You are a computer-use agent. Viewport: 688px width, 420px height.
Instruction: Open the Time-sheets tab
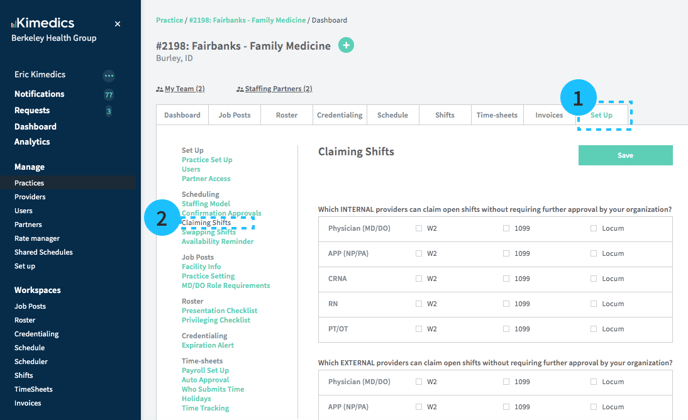coord(496,115)
